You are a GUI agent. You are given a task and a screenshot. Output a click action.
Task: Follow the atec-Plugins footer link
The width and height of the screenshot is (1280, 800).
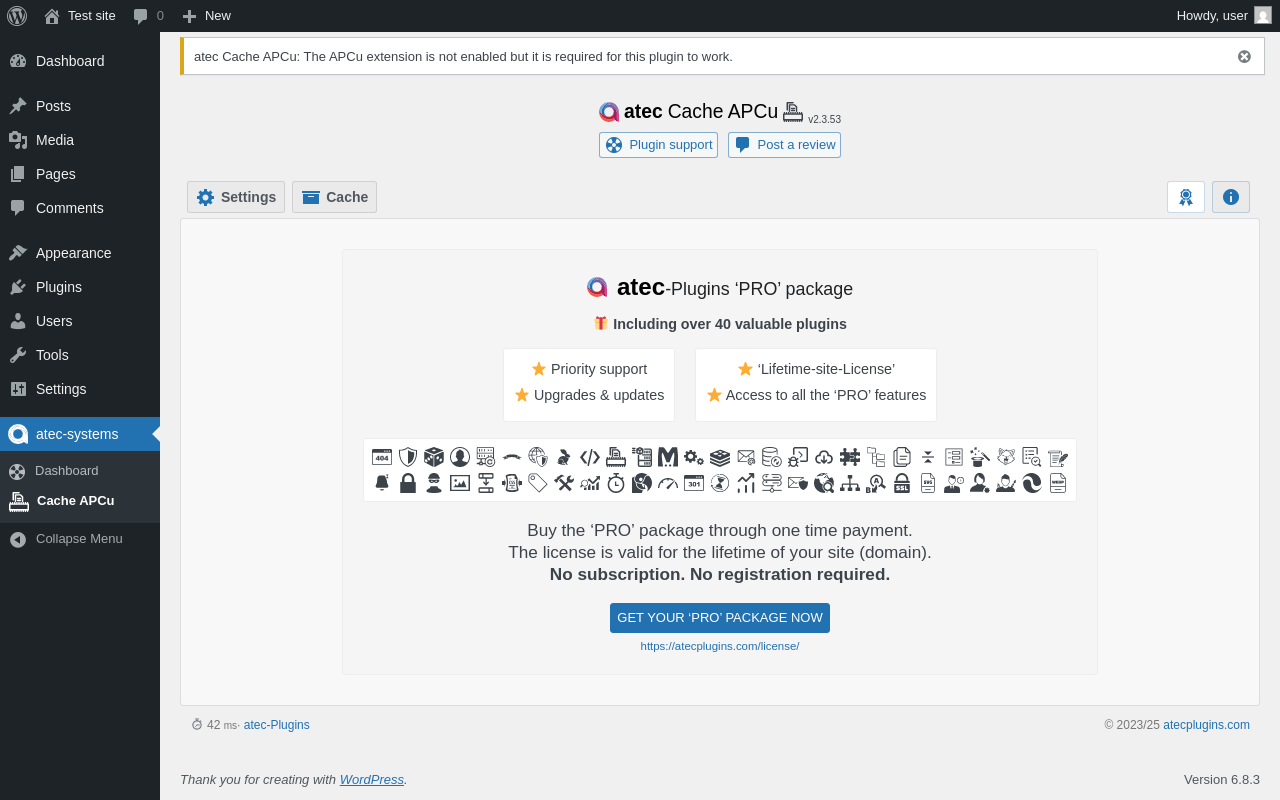(277, 725)
